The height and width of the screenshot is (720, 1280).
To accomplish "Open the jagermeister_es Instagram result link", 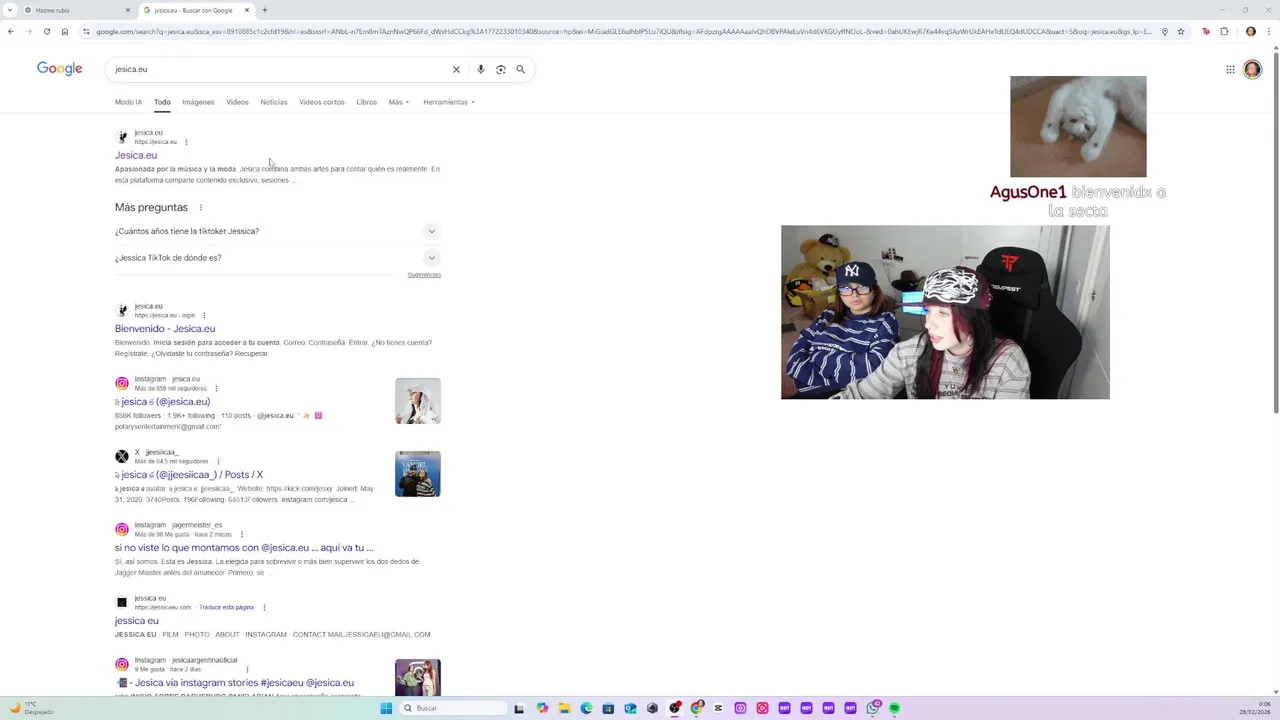I will click(x=244, y=548).
